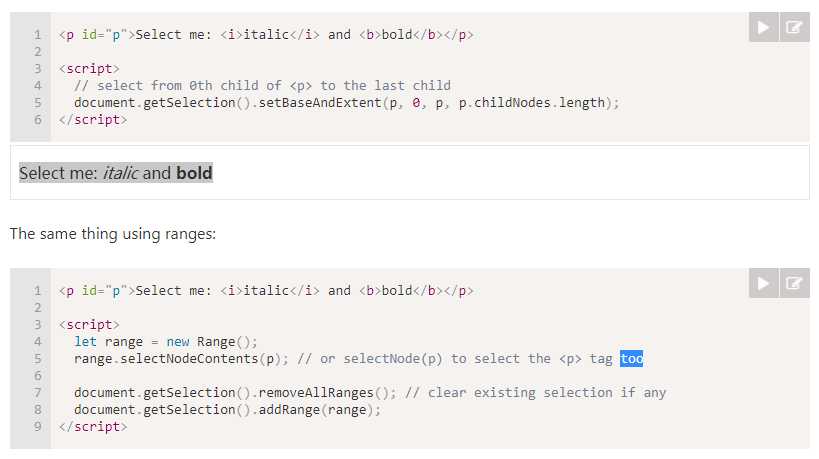Image resolution: width=819 pixels, height=459 pixels.
Task: Click the italic word in the result box
Action: click(x=121, y=173)
